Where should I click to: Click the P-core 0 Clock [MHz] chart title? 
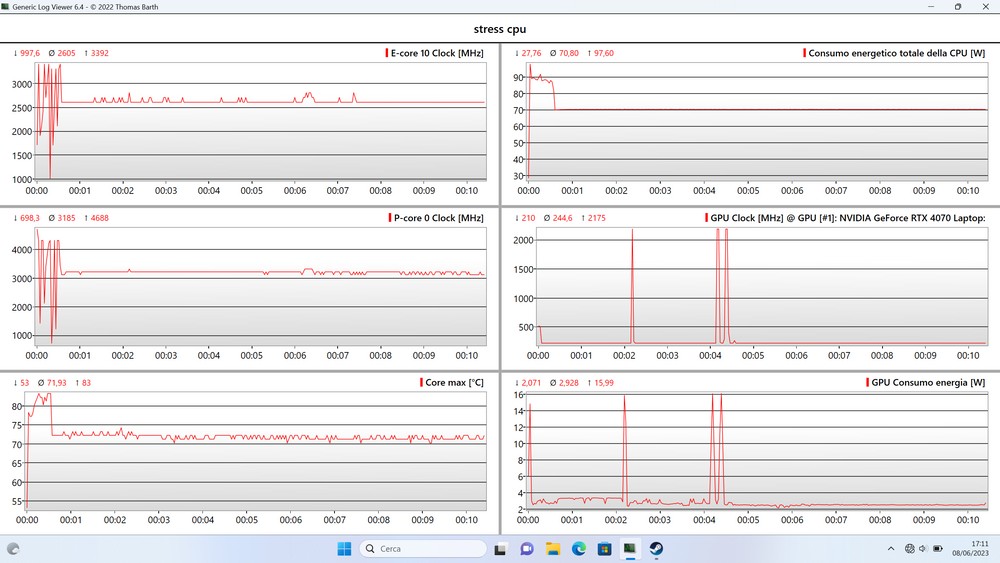(437, 218)
